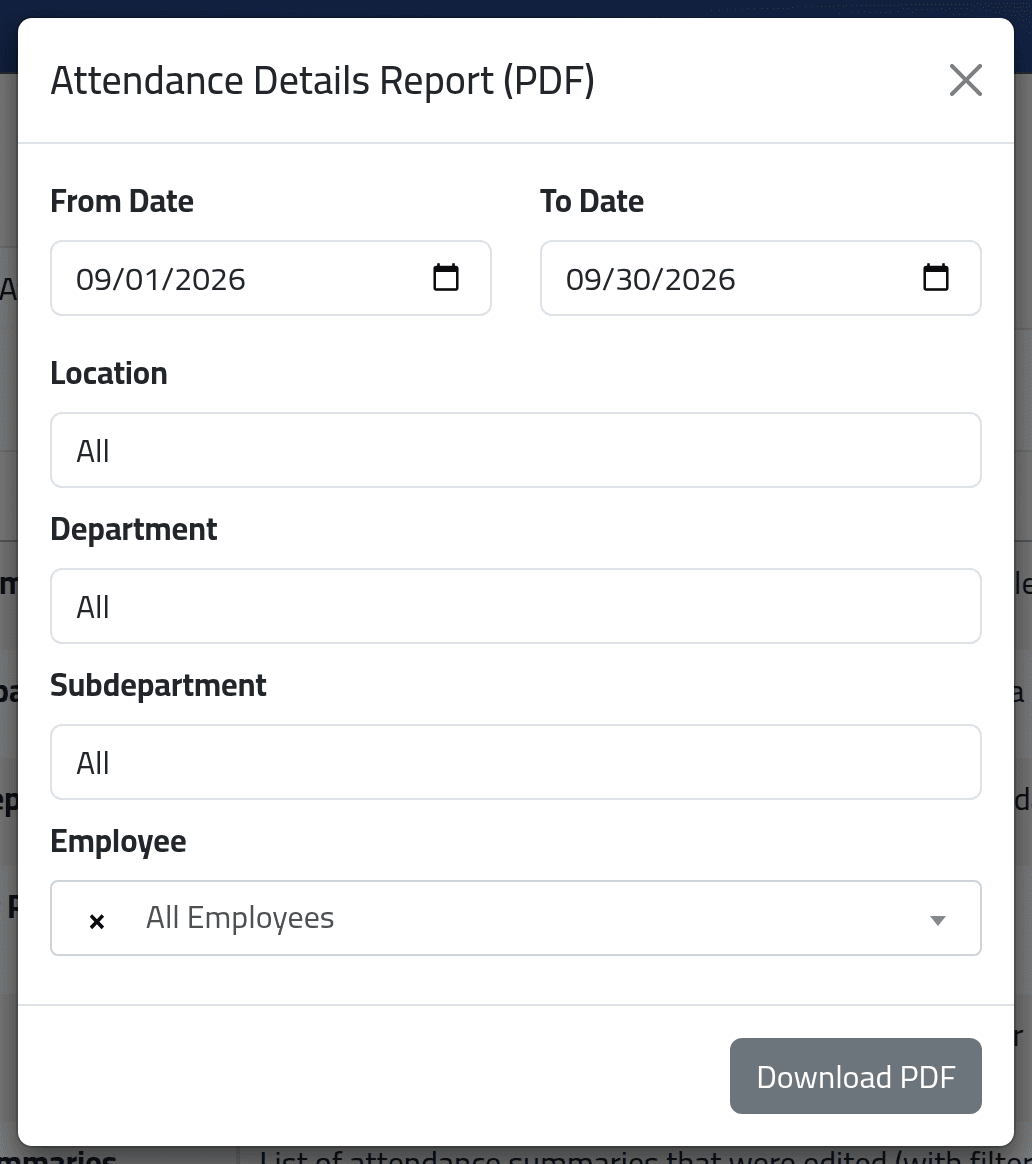
Task: Open the Department dropdown
Action: [516, 606]
